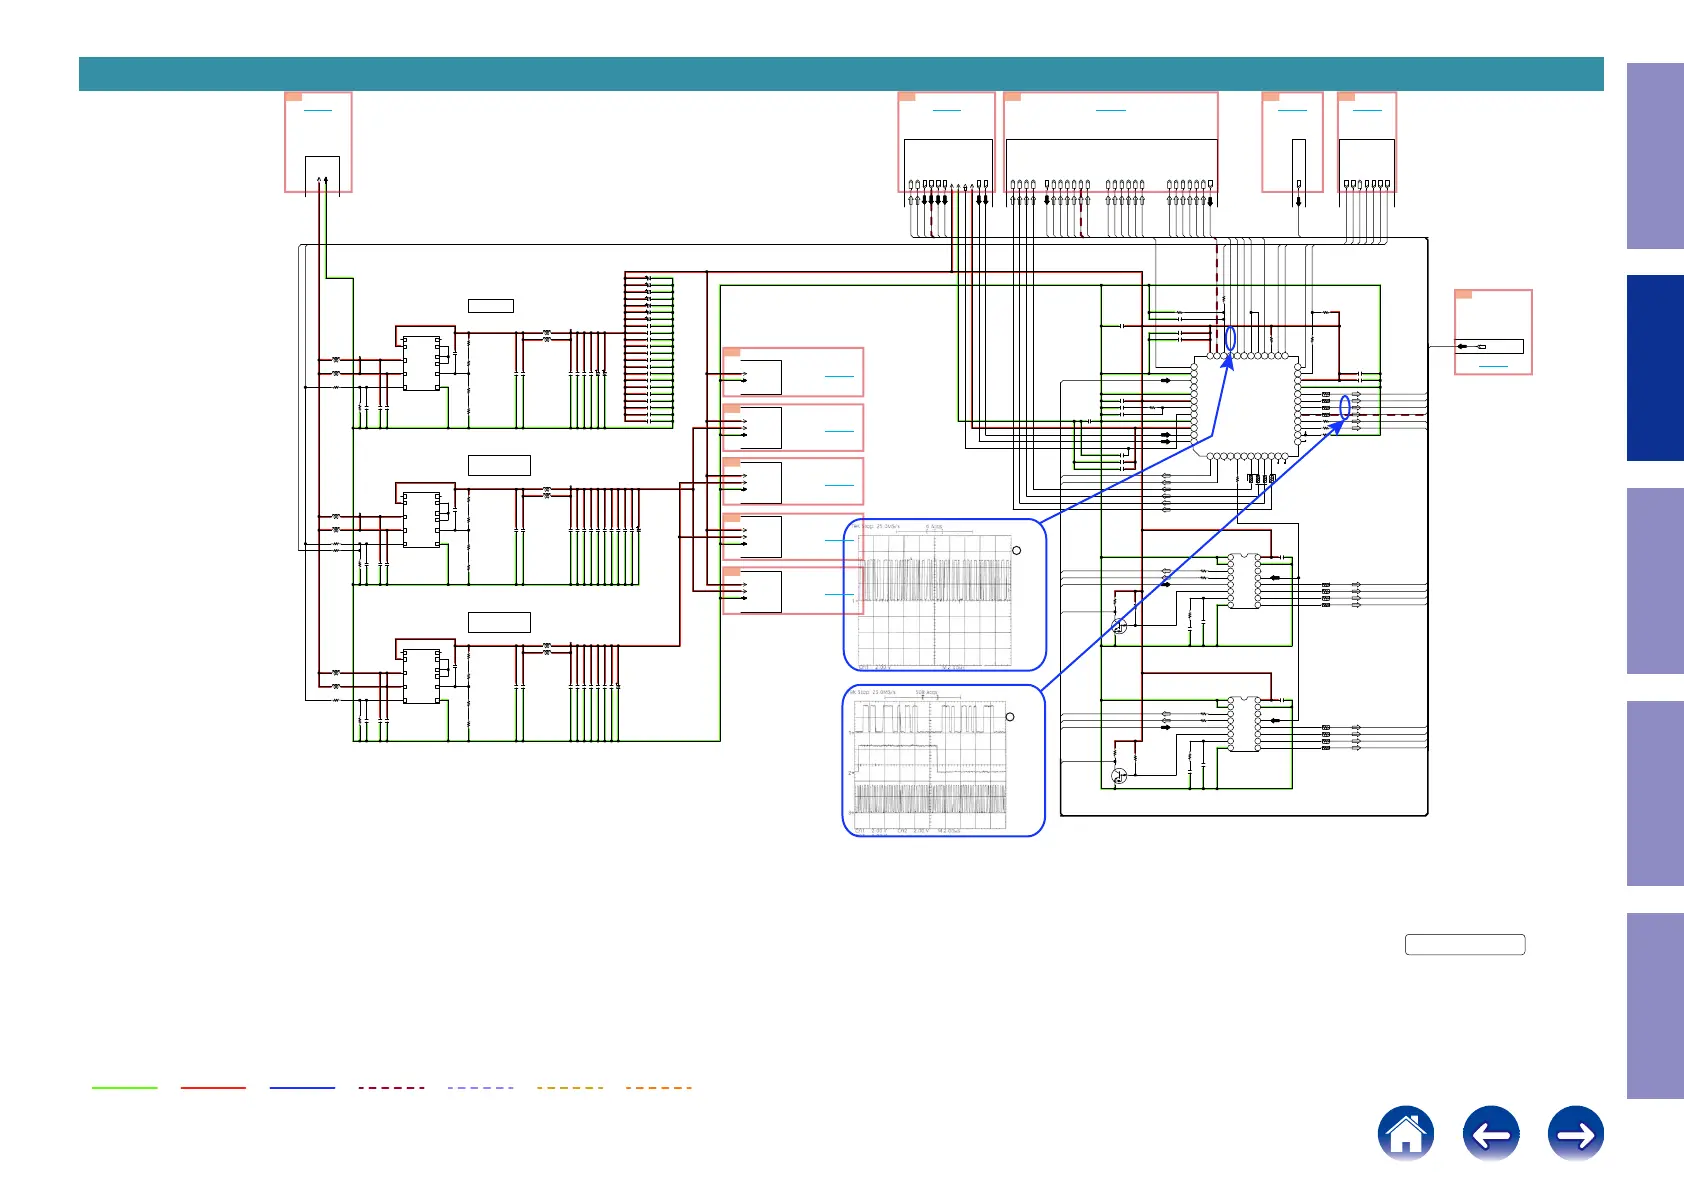Click the solid green legend line
Image resolution: width=1684 pixels, height=1191 pixels.
coord(124,1087)
